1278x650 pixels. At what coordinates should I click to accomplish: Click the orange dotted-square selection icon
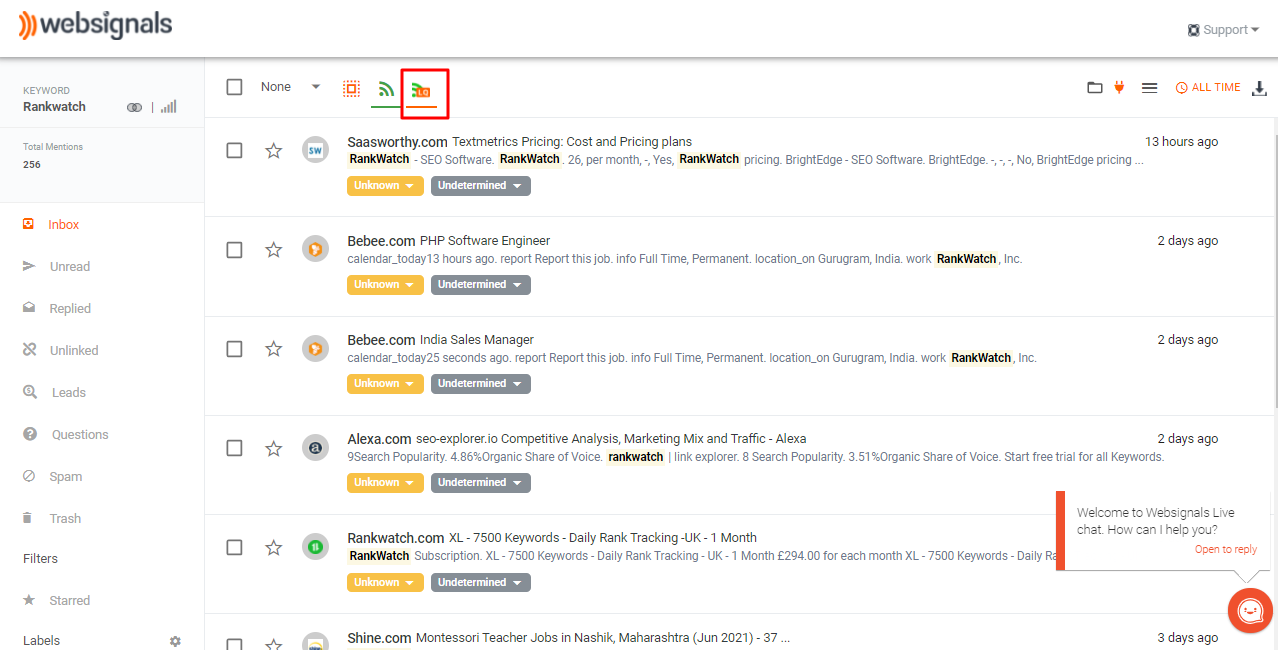tap(351, 88)
